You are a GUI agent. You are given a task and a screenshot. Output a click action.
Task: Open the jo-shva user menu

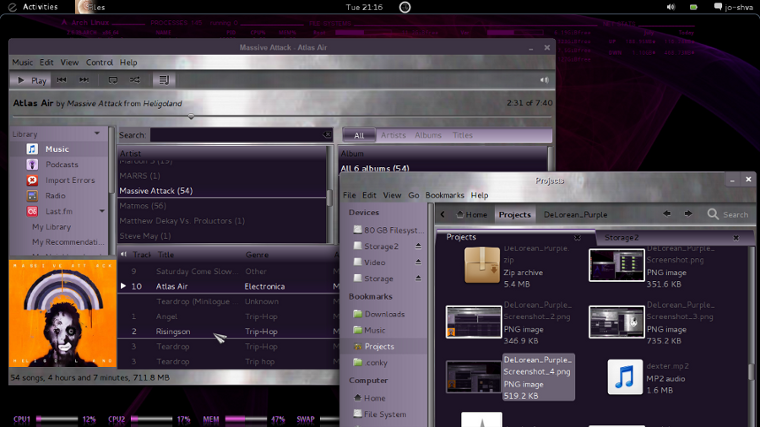click(733, 7)
